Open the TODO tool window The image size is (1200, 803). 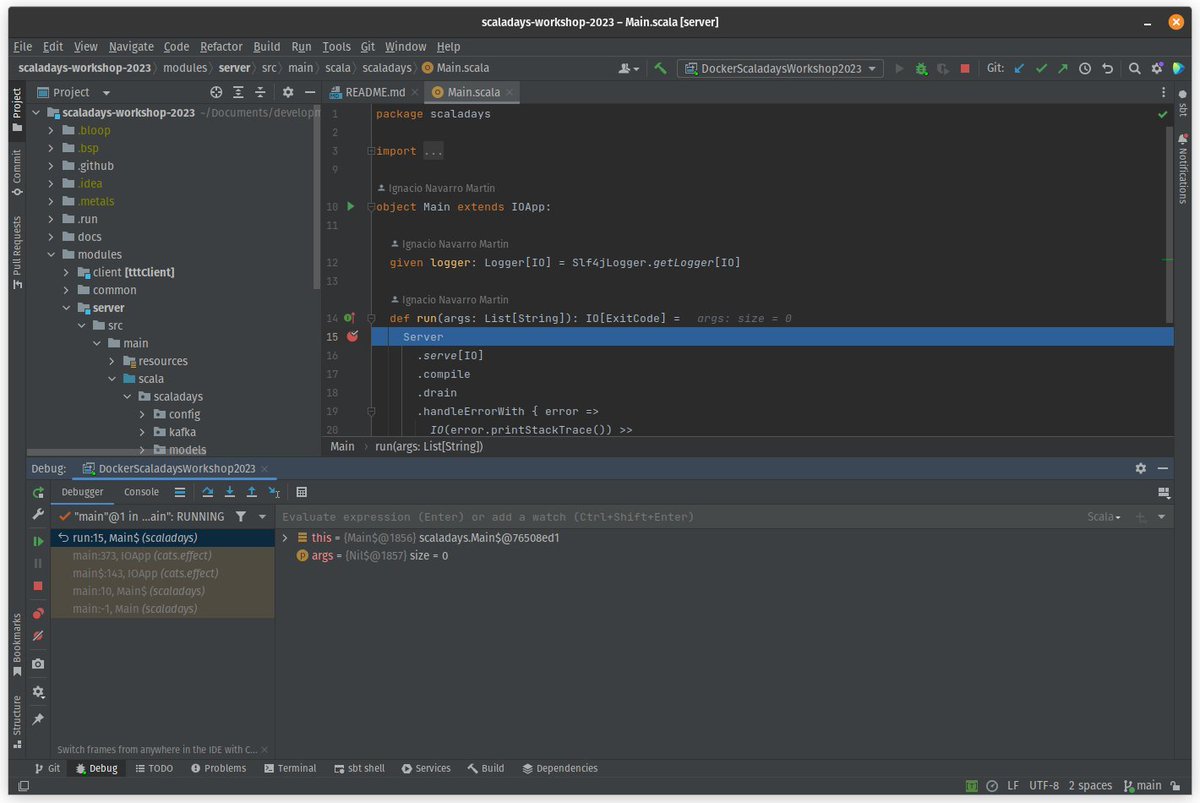click(152, 768)
